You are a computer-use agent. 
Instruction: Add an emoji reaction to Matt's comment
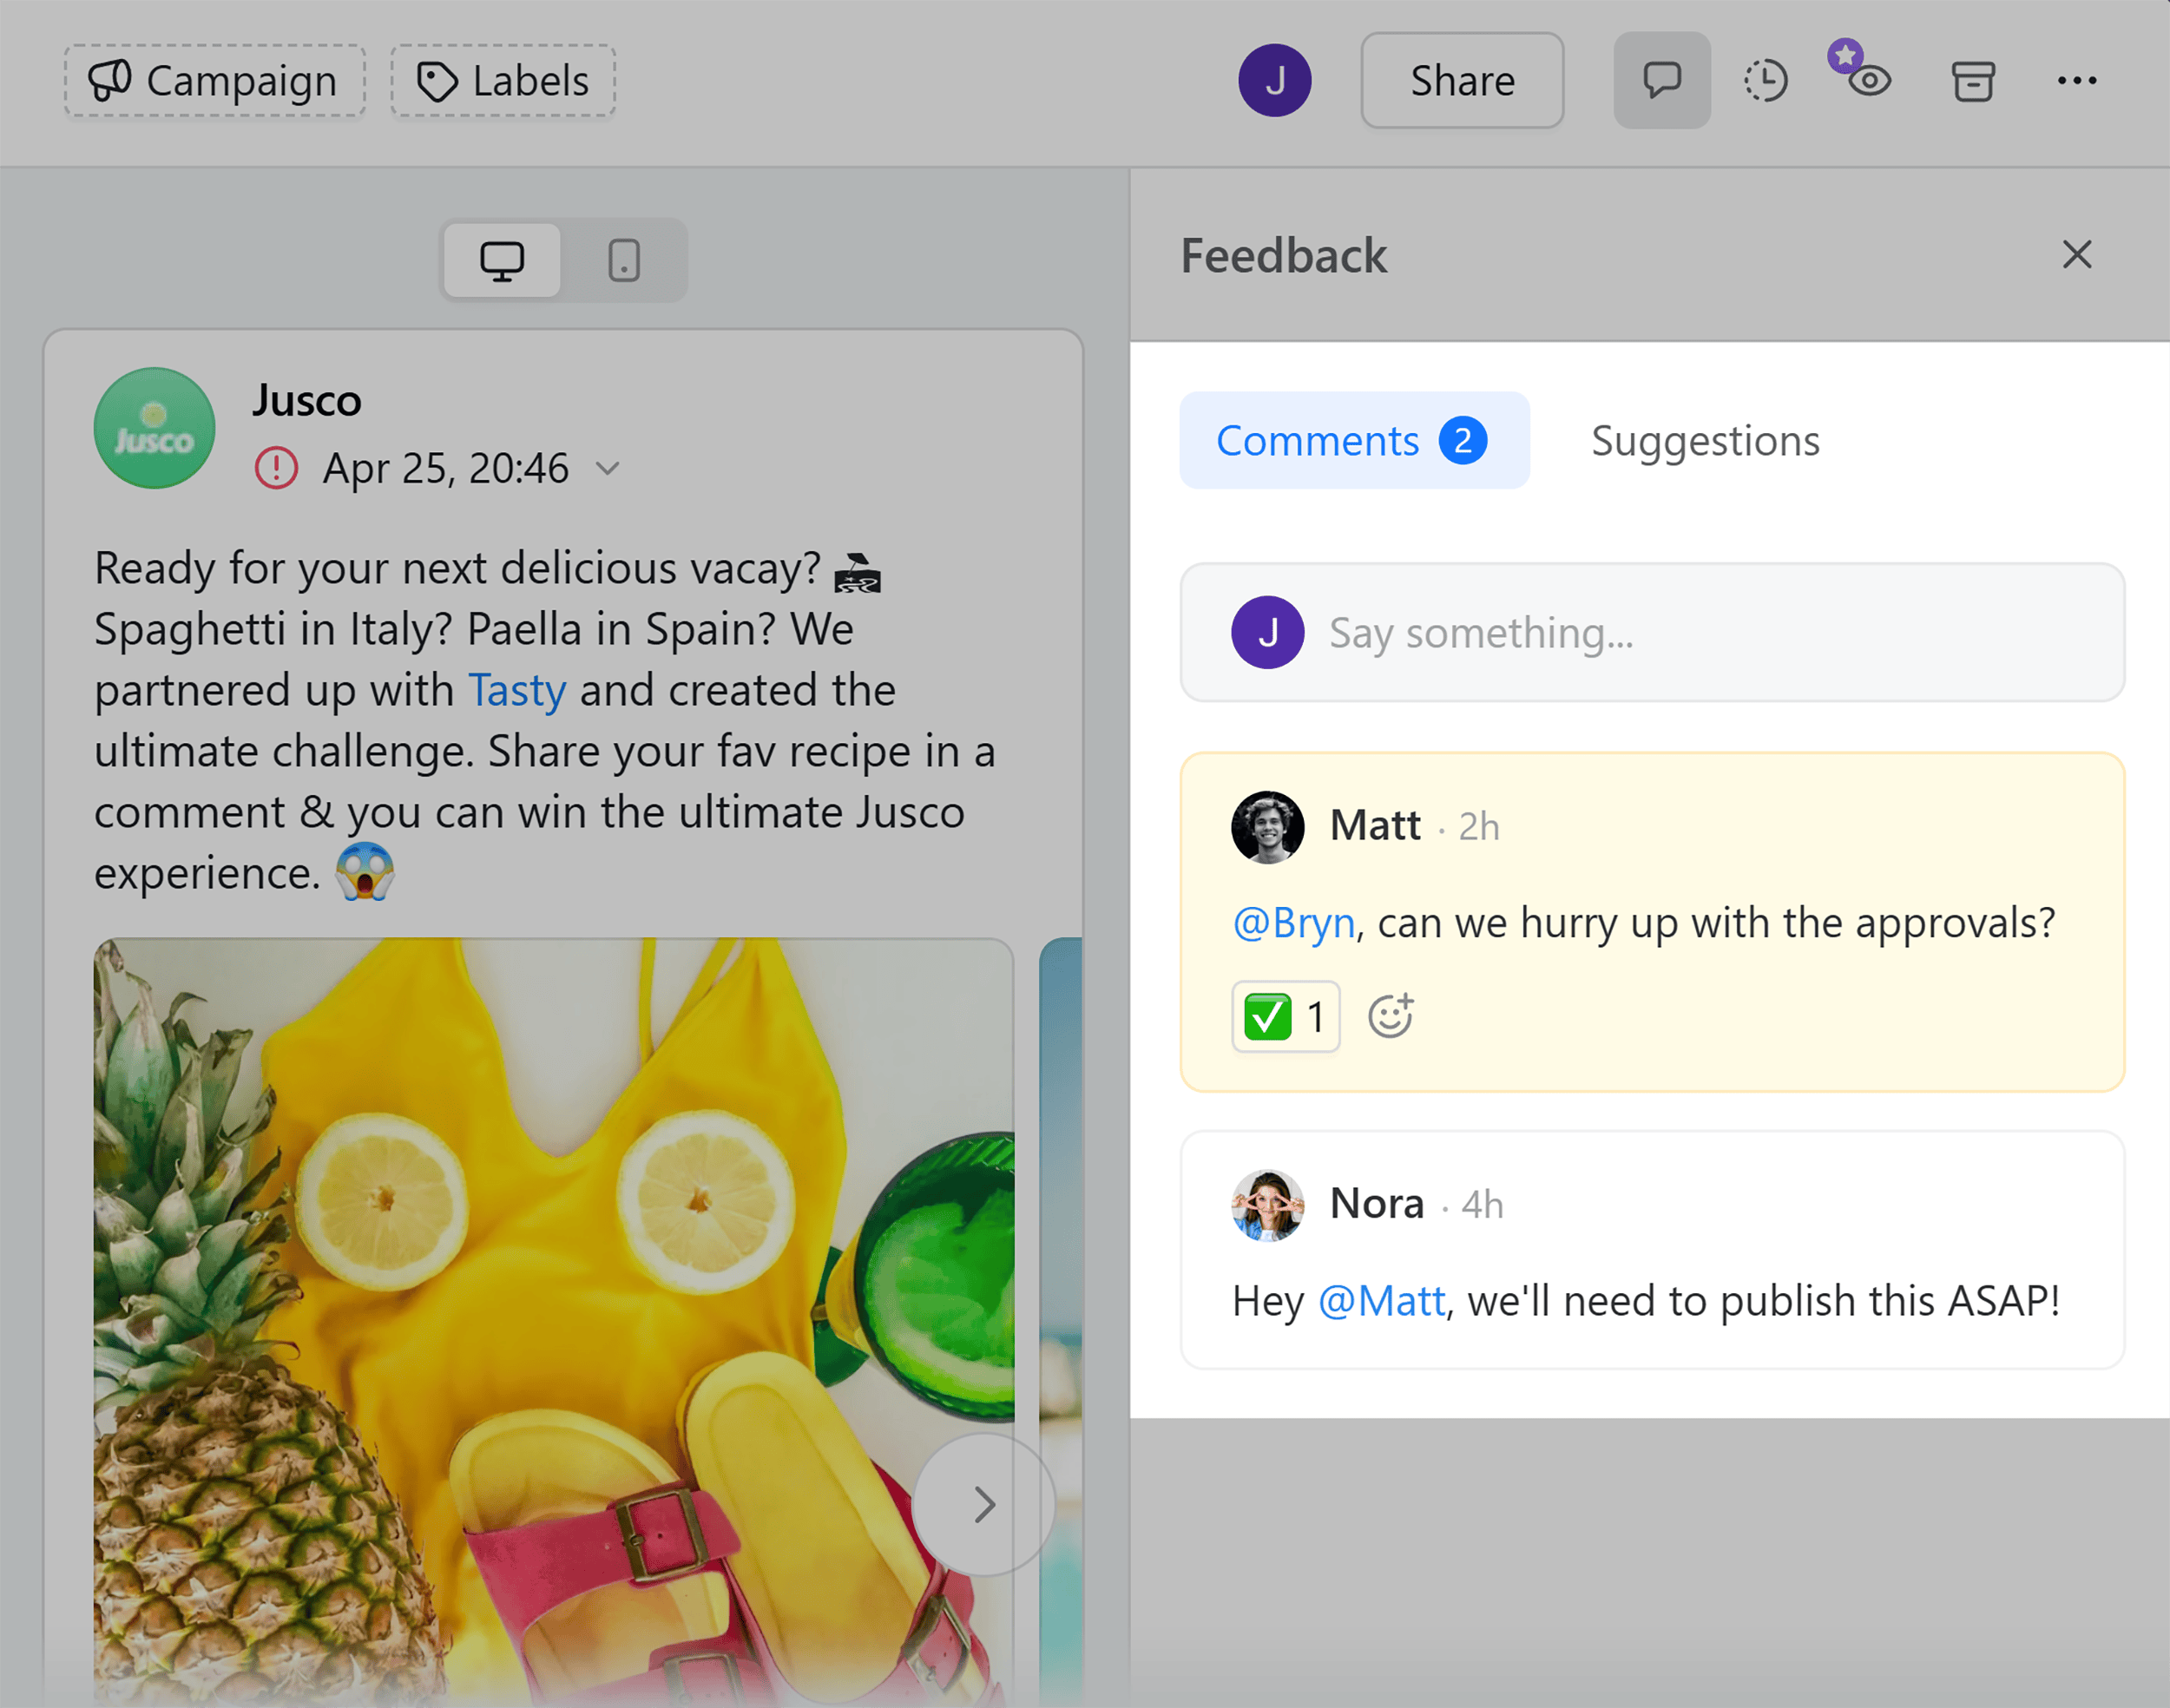pyautogui.click(x=1391, y=1016)
